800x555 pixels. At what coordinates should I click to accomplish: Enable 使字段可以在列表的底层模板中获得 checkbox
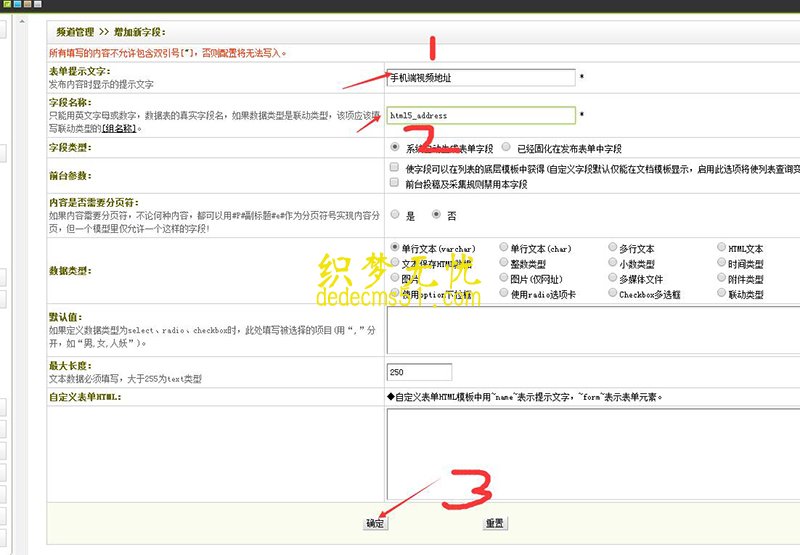394,167
